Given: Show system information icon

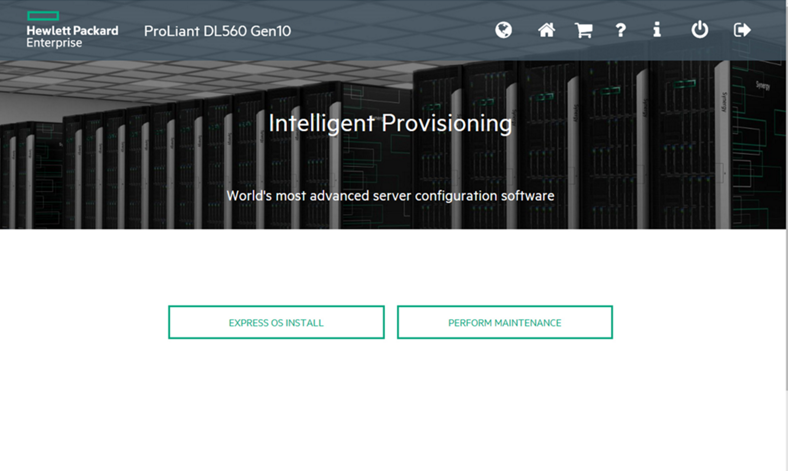Looking at the screenshot, I should [x=657, y=30].
